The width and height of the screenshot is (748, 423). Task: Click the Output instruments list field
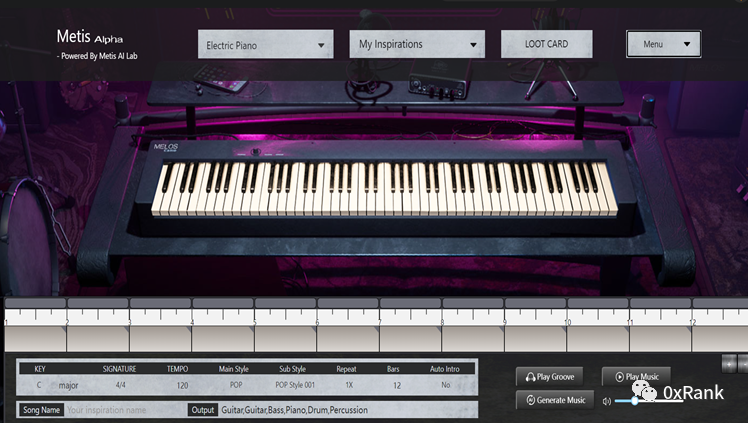pos(347,410)
